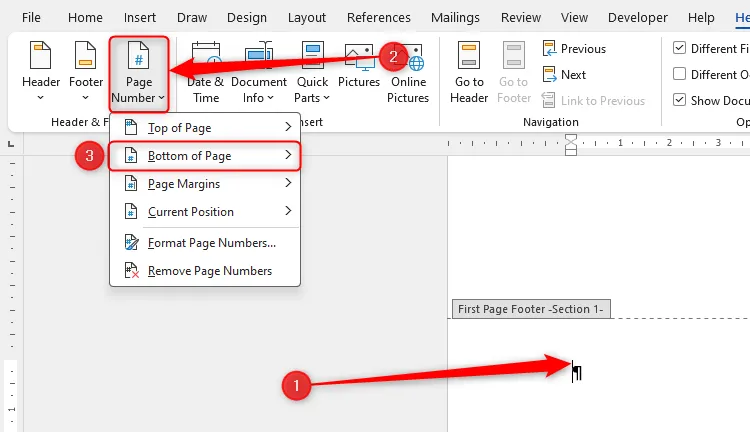Expand Top of Page submenu
This screenshot has height=432, width=750.
pos(205,128)
